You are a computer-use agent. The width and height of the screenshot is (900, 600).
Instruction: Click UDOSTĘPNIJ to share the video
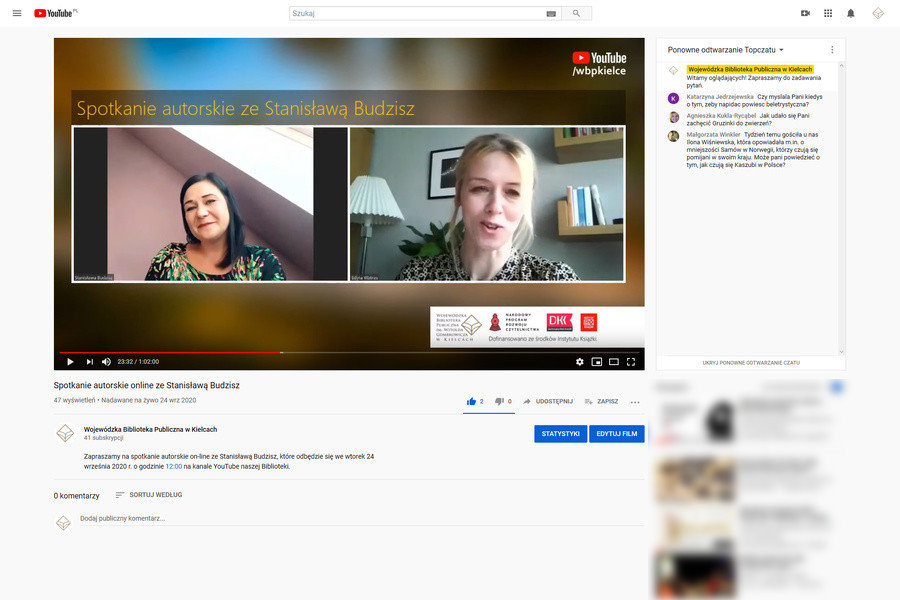547,401
